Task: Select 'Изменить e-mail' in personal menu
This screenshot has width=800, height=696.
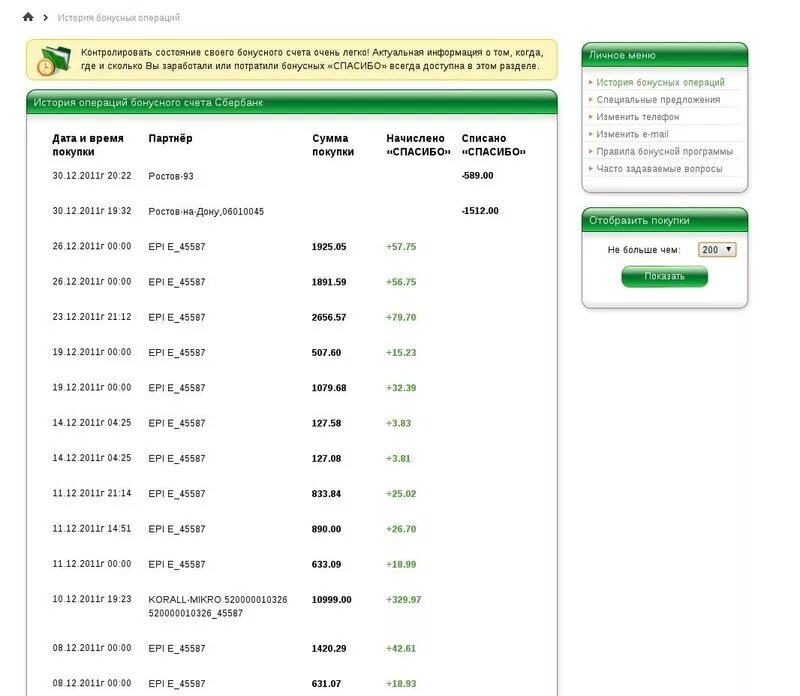Action: coord(632,134)
